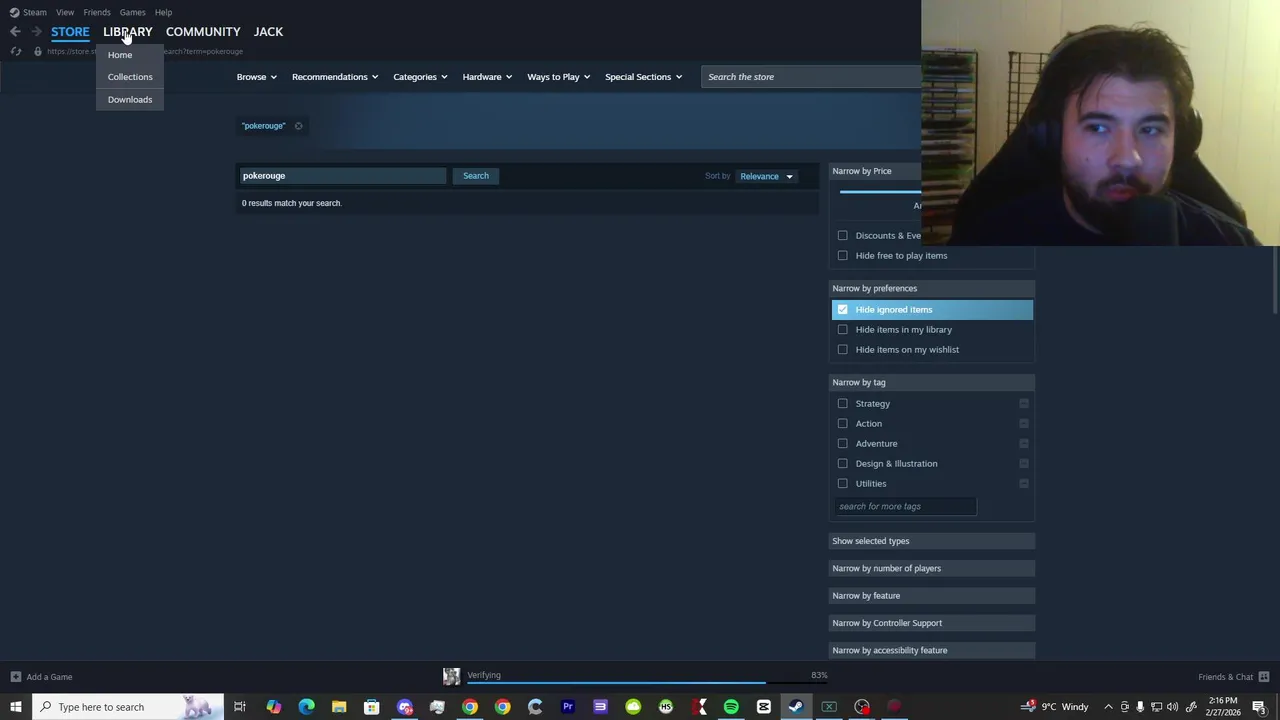
Task: Remove the "pokerouge" search term tag
Action: pos(298,126)
